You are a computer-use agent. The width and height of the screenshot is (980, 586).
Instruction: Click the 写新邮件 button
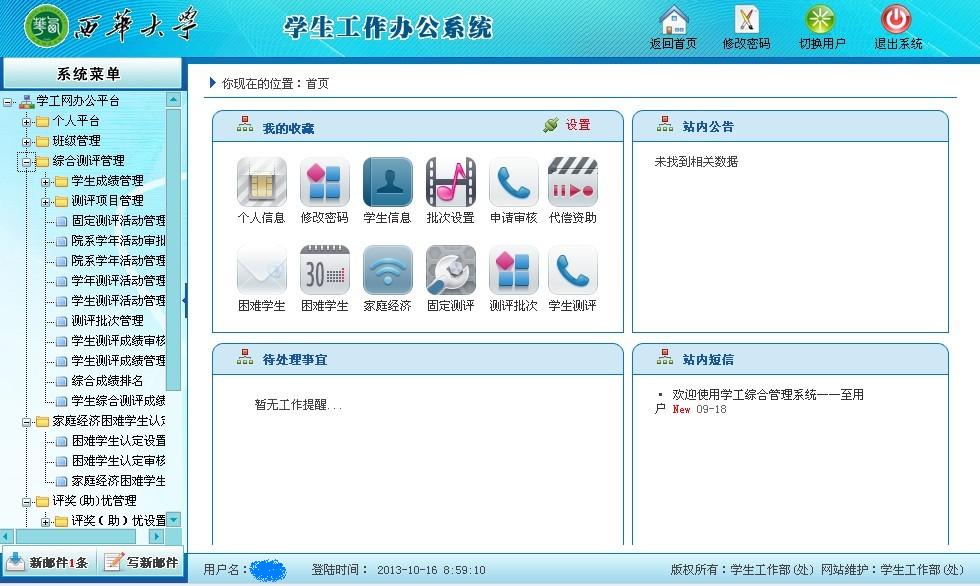(141, 562)
